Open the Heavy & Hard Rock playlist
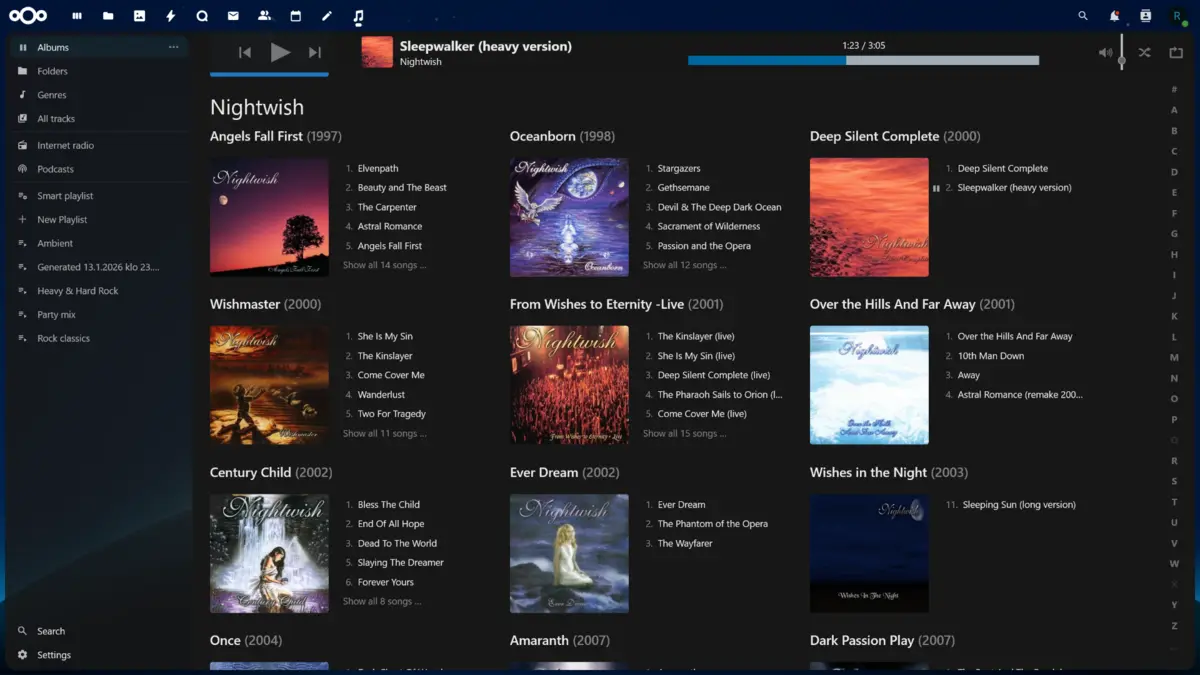The image size is (1200, 675). 100,291
